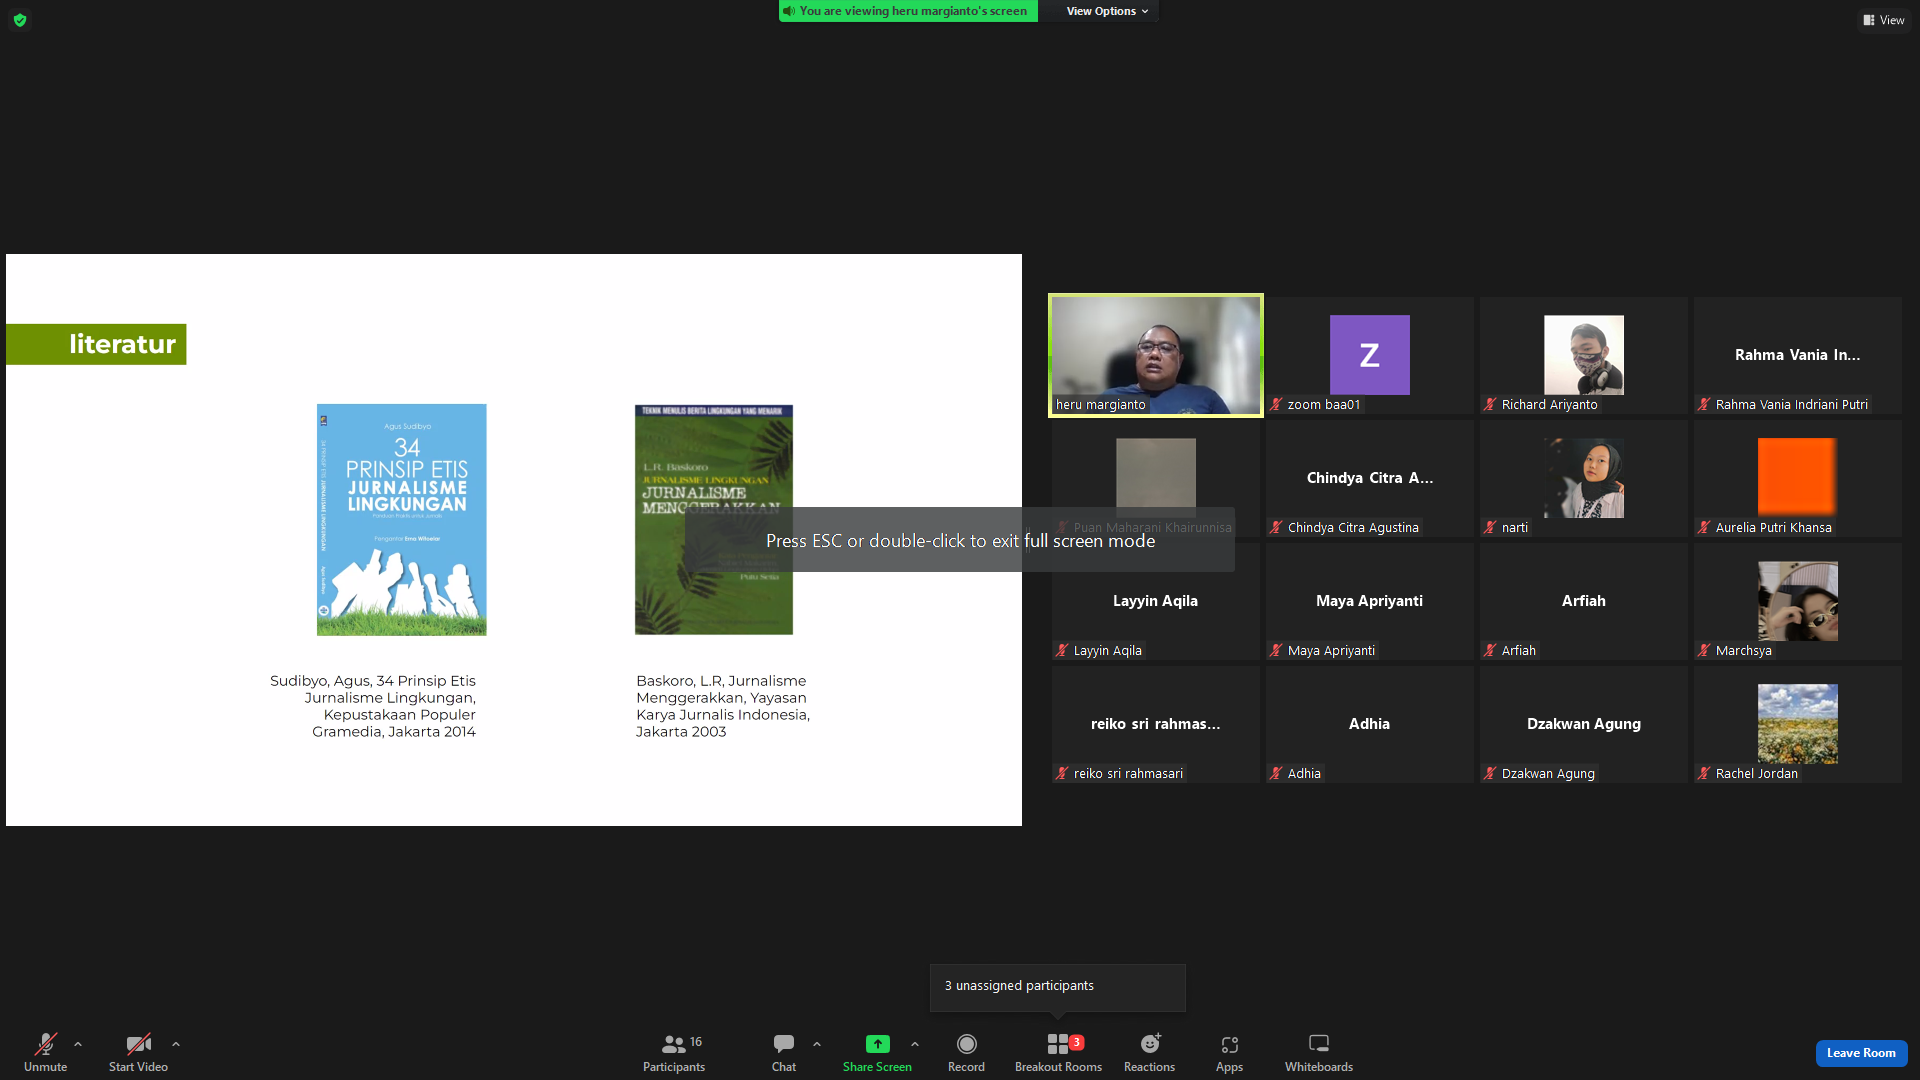Expand share options arrow next to Share Screen
1920x1080 pixels.
coord(915,1044)
